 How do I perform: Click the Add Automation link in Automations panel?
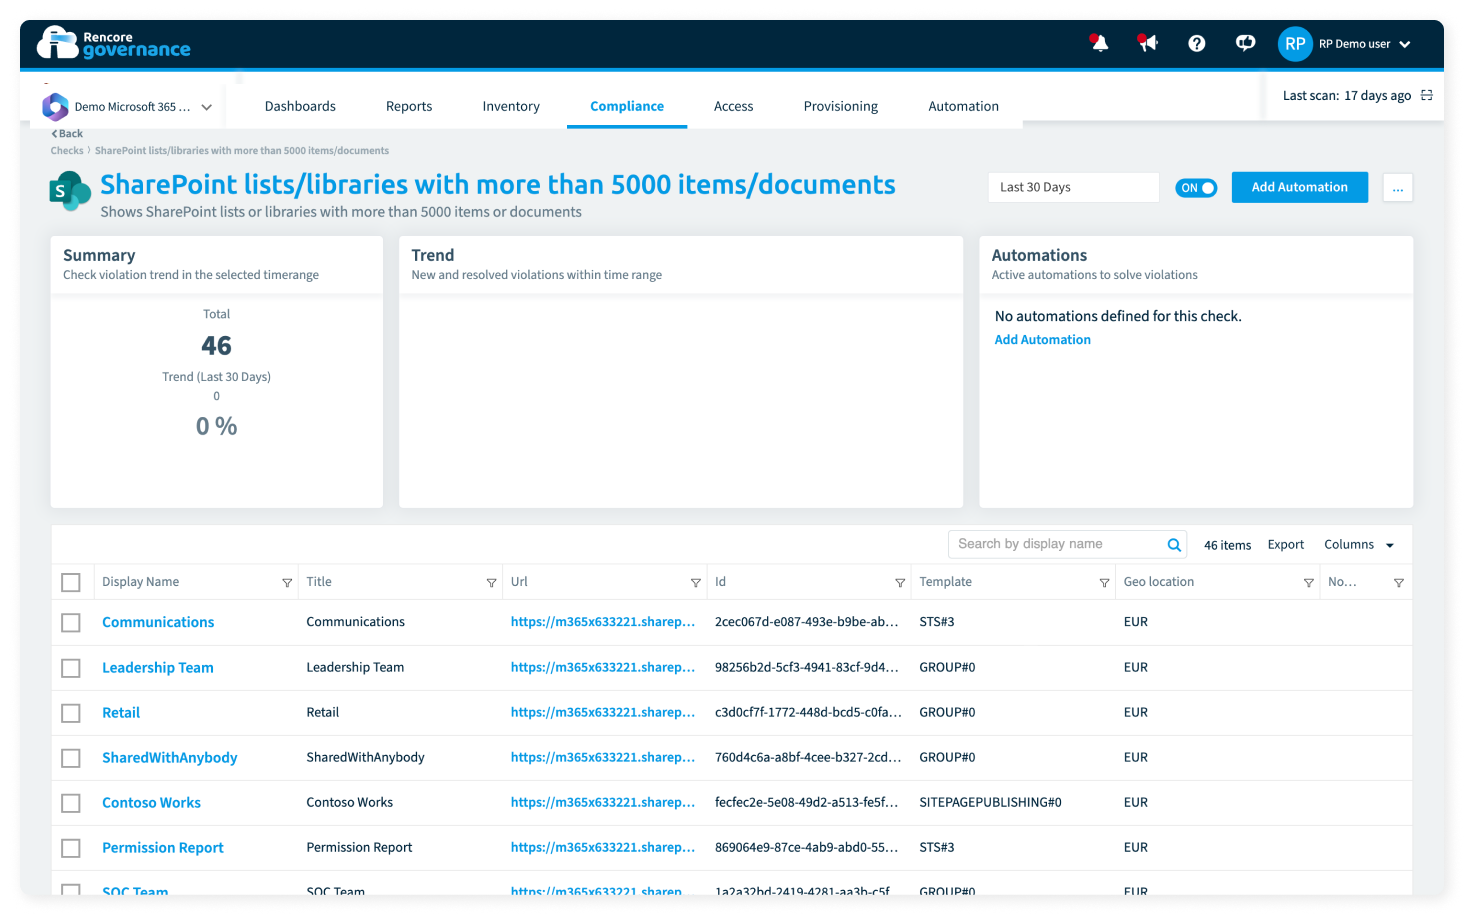point(1042,340)
